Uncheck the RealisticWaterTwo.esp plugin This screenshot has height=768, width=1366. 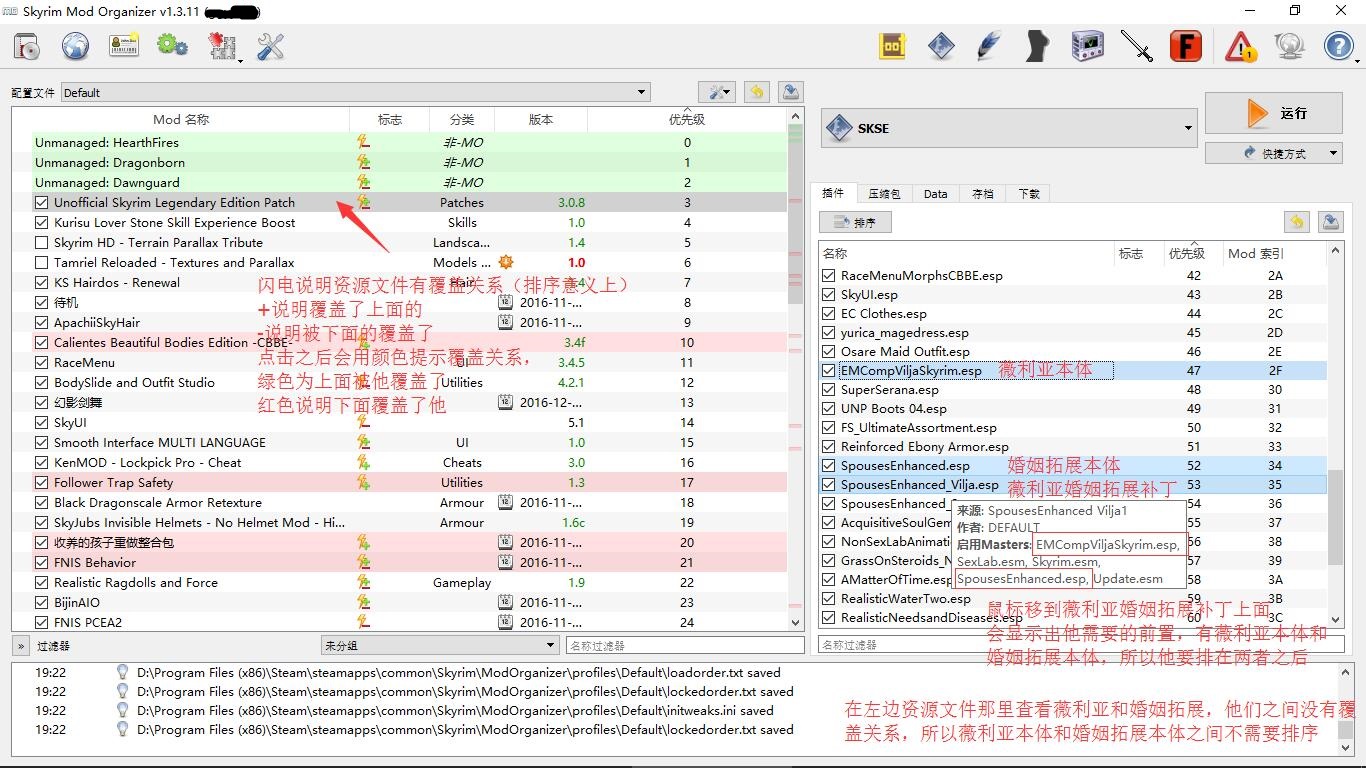point(828,599)
